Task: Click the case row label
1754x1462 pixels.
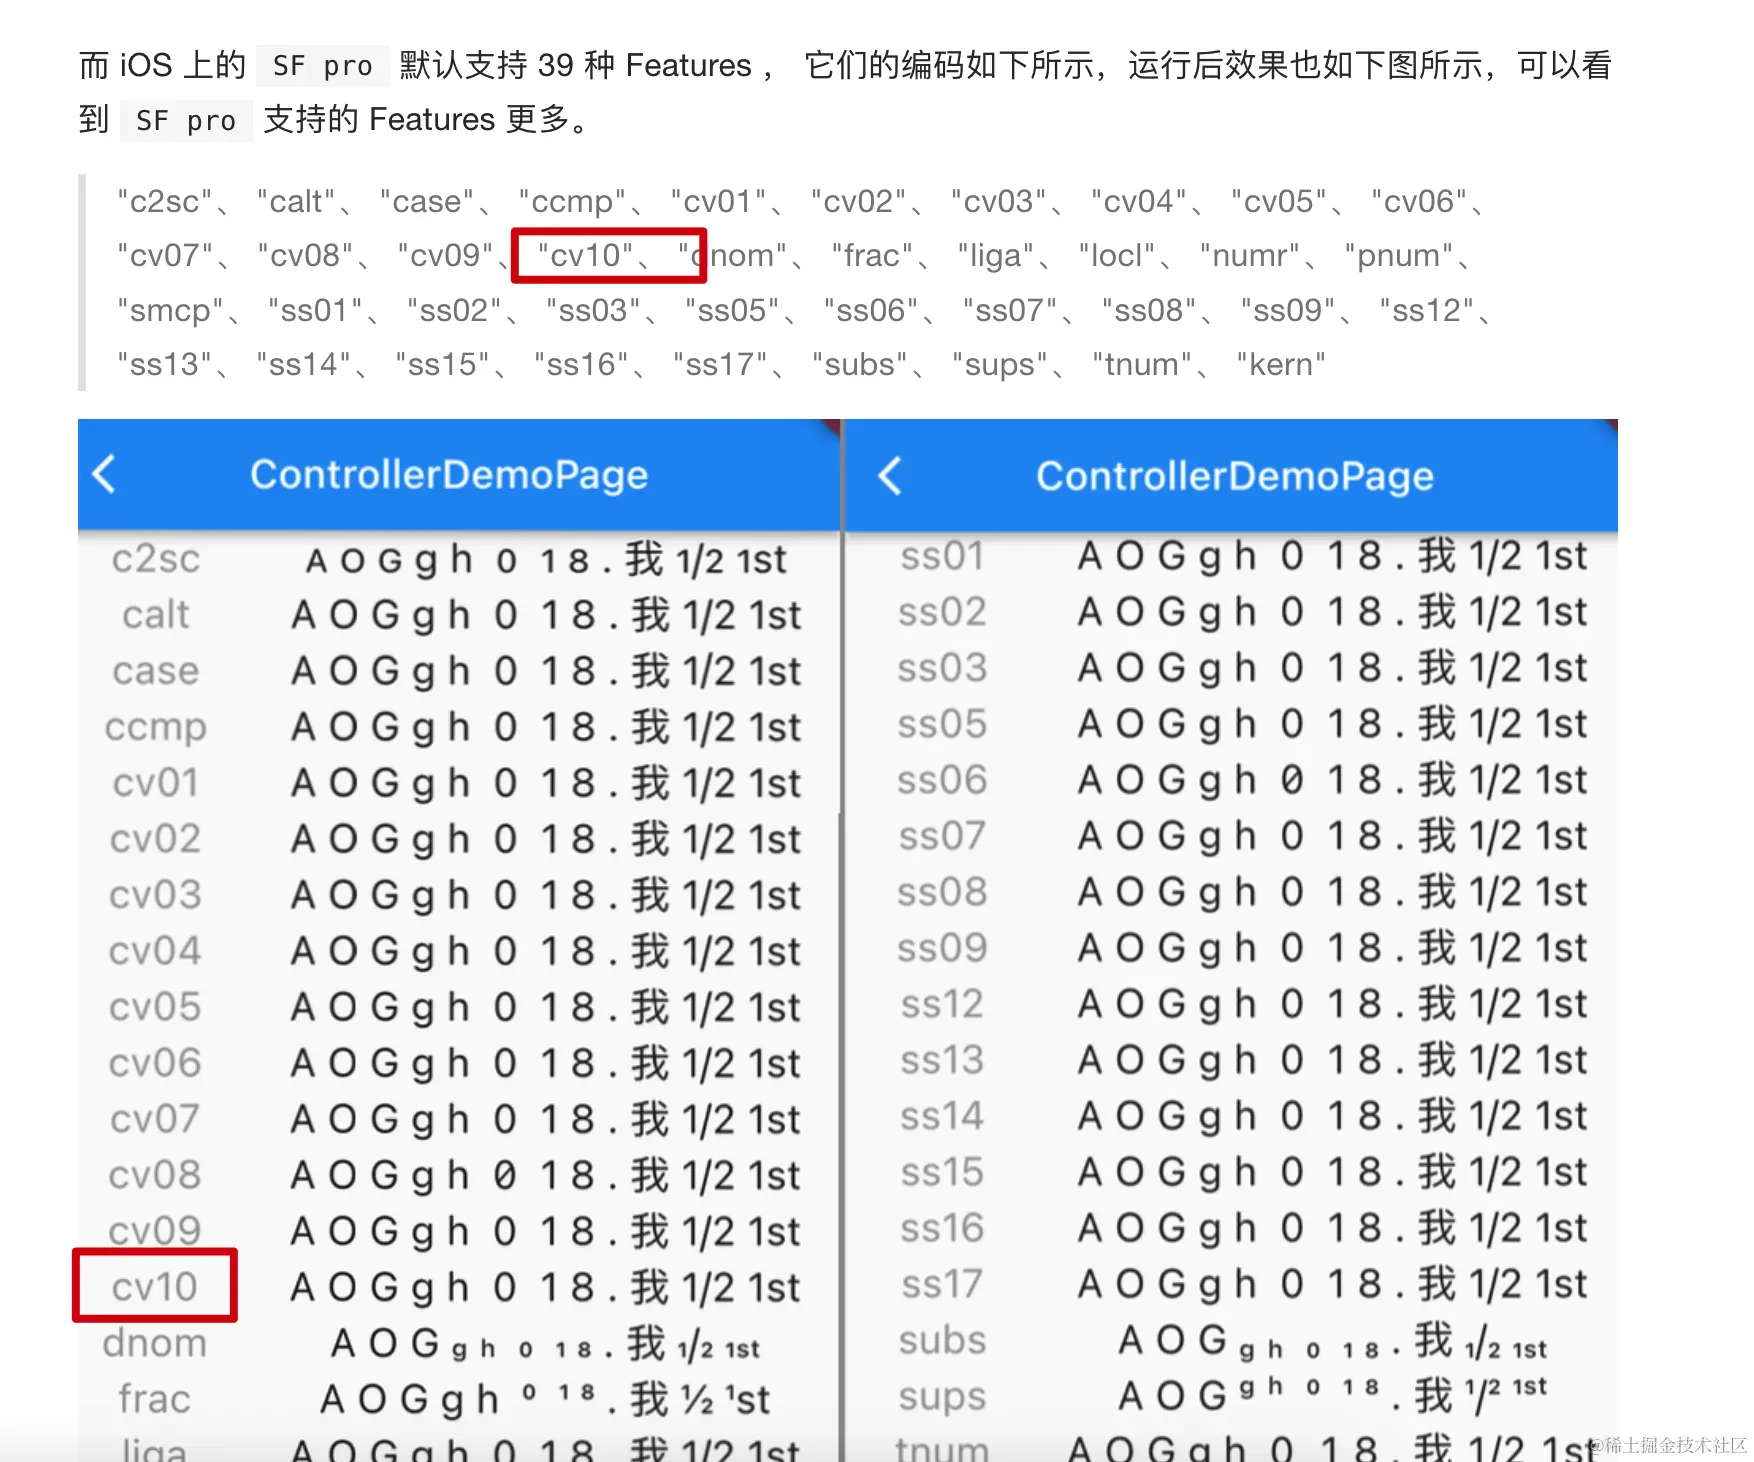Action: [156, 671]
